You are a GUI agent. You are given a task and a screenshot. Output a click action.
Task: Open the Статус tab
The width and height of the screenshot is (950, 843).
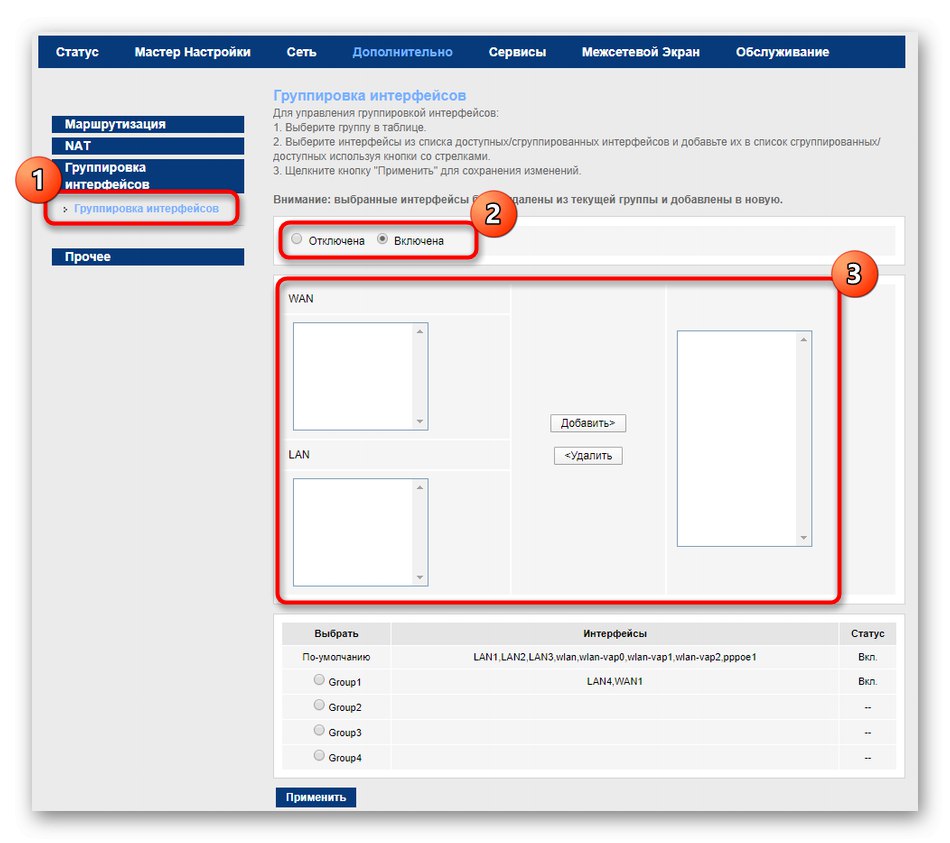pos(77,52)
